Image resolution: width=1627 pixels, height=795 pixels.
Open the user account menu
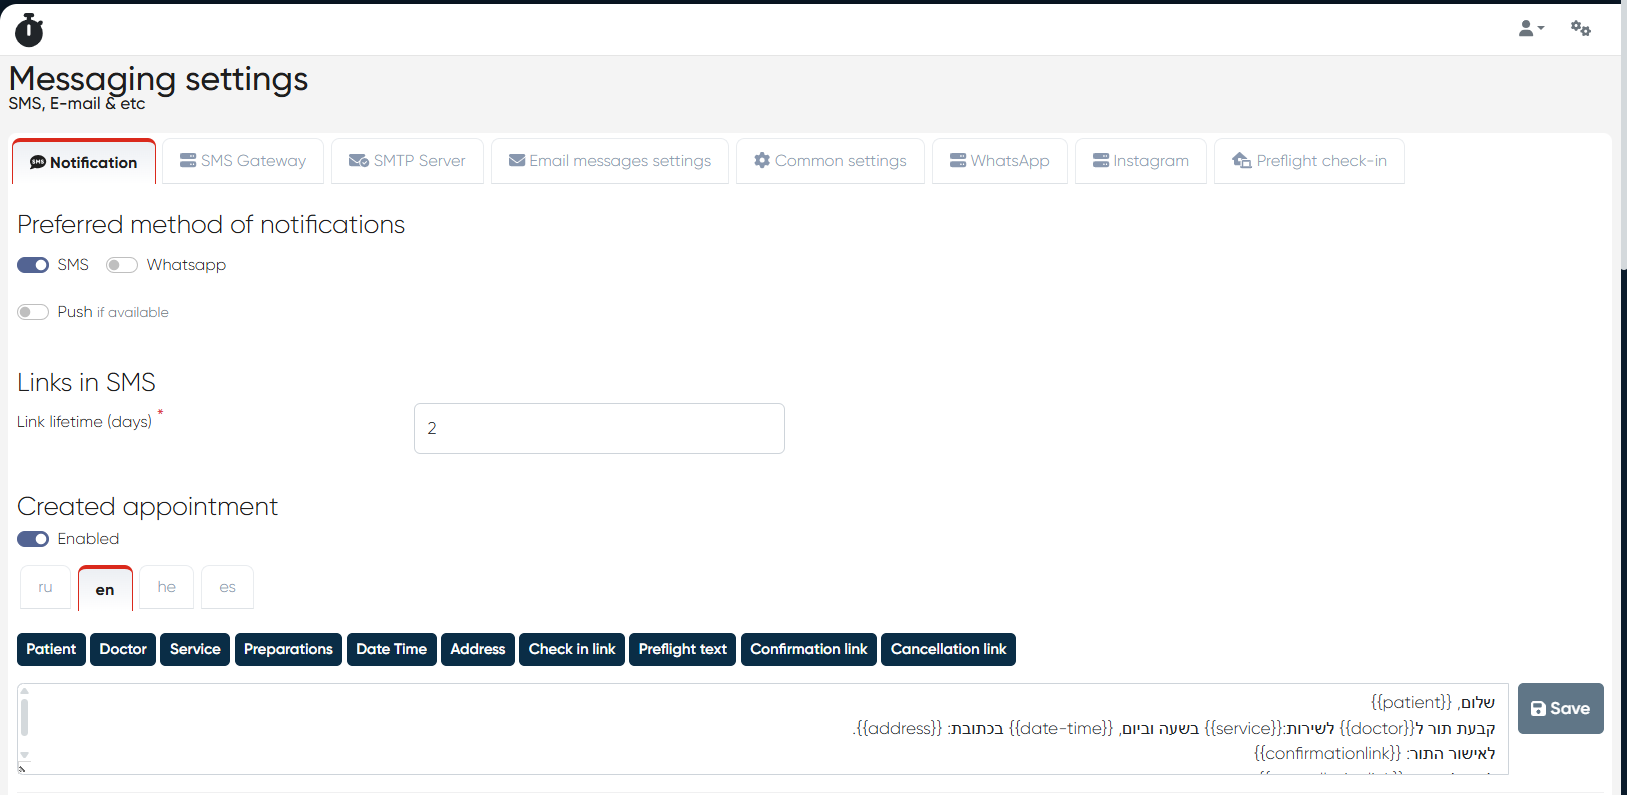pyautogui.click(x=1530, y=29)
